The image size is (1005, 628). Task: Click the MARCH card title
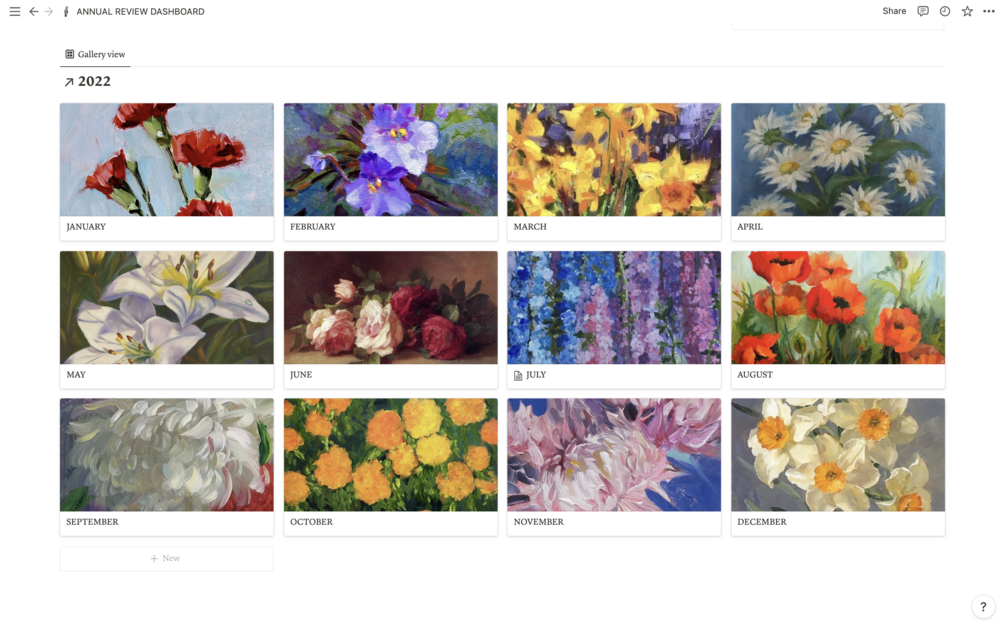coord(530,227)
